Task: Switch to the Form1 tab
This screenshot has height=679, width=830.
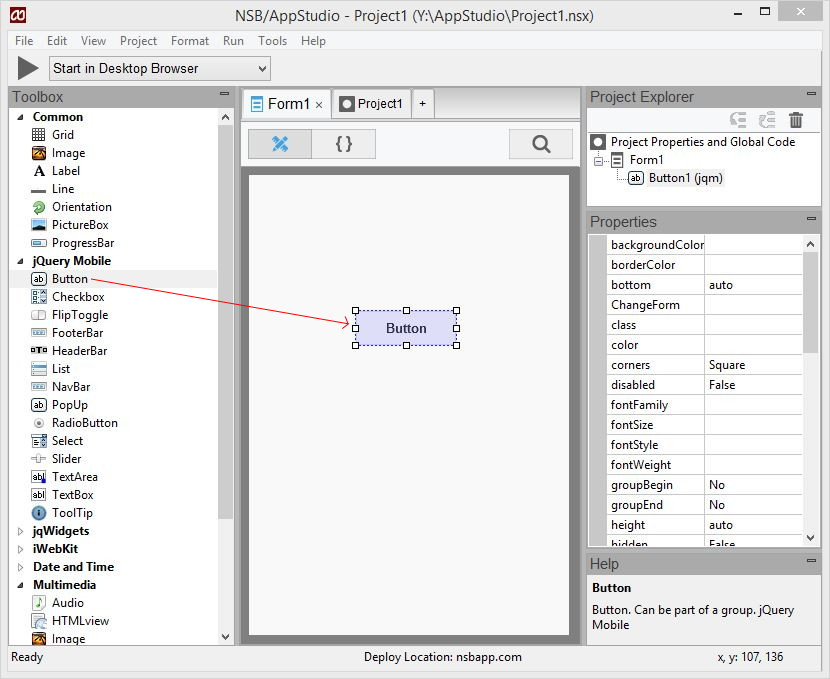Action: pyautogui.click(x=287, y=104)
